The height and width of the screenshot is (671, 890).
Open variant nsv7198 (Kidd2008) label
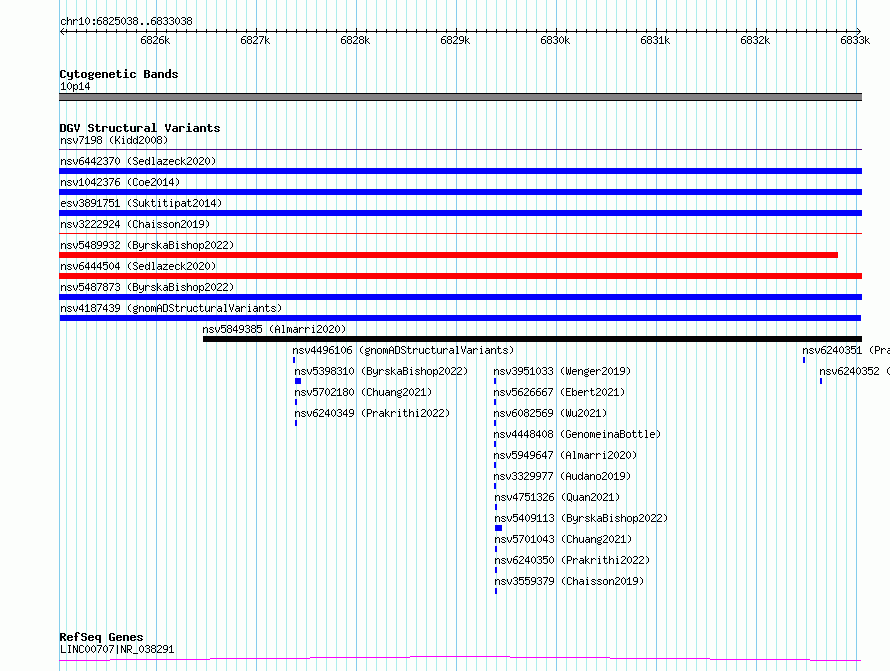(114, 140)
